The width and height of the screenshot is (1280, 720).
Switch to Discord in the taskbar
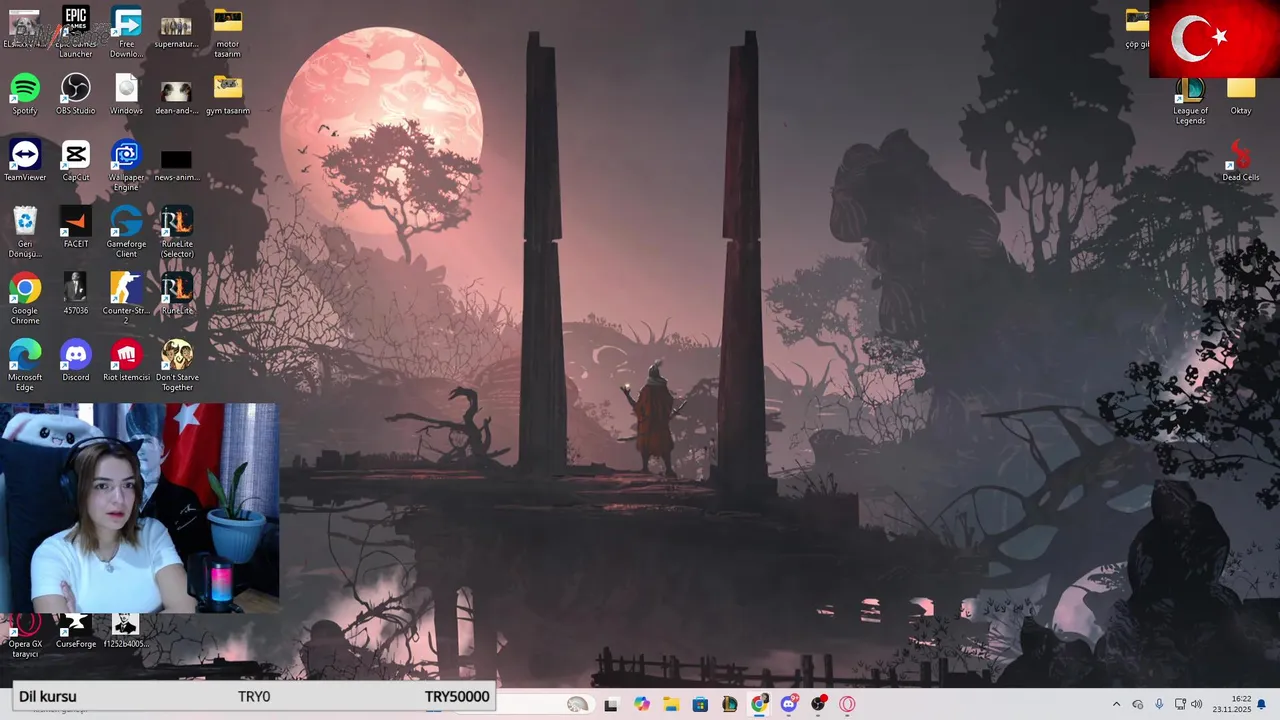pyautogui.click(x=789, y=704)
